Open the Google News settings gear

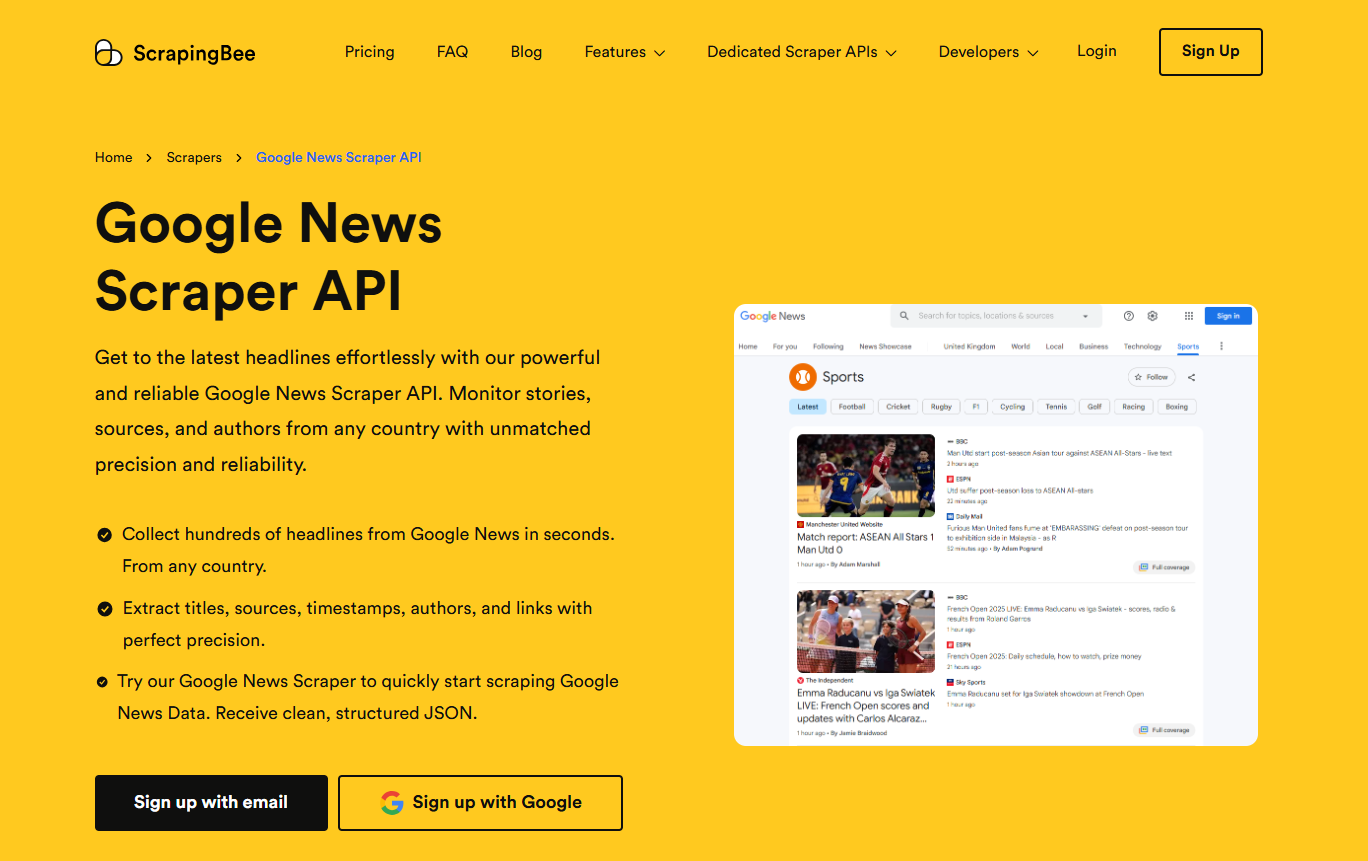click(1152, 316)
